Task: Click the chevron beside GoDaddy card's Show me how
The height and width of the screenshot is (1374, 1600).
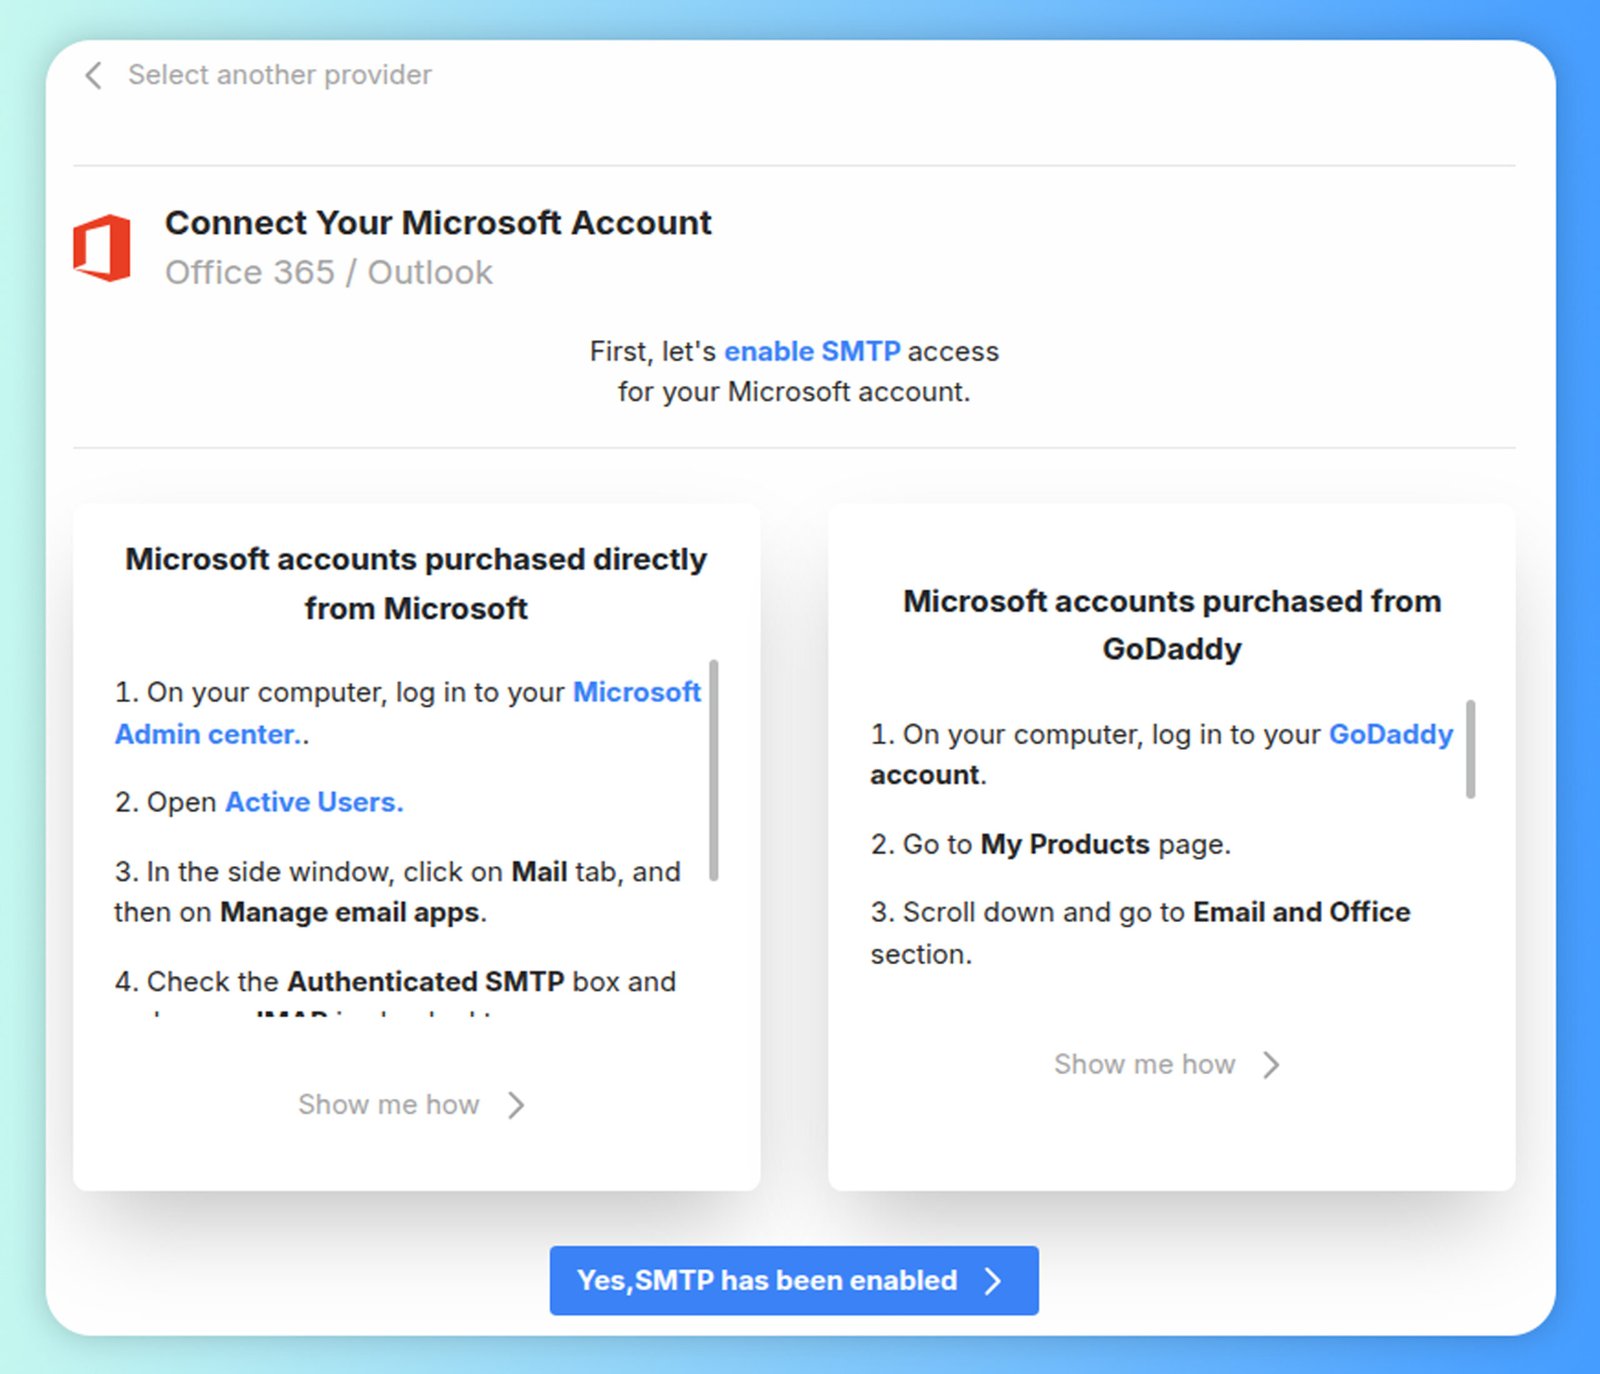Action: 1271,1064
